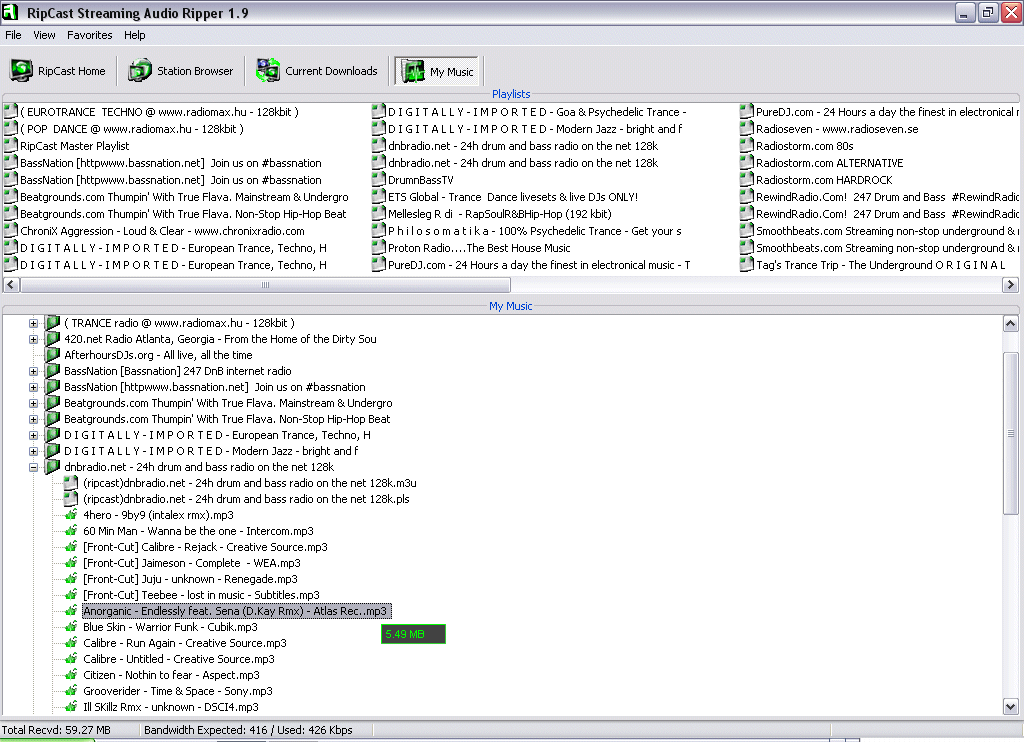Screen dimensions: 1024x742
Task: Open the Favorites menu
Action: (x=89, y=35)
